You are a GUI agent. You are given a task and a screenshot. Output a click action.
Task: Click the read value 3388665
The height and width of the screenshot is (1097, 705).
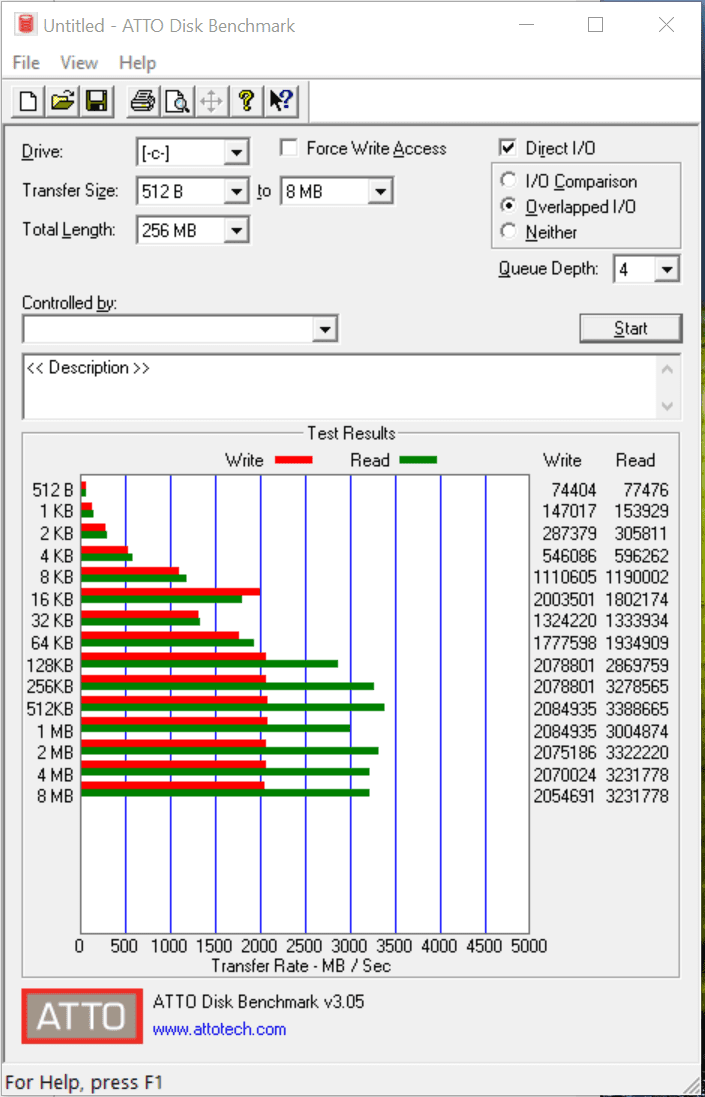pos(637,709)
